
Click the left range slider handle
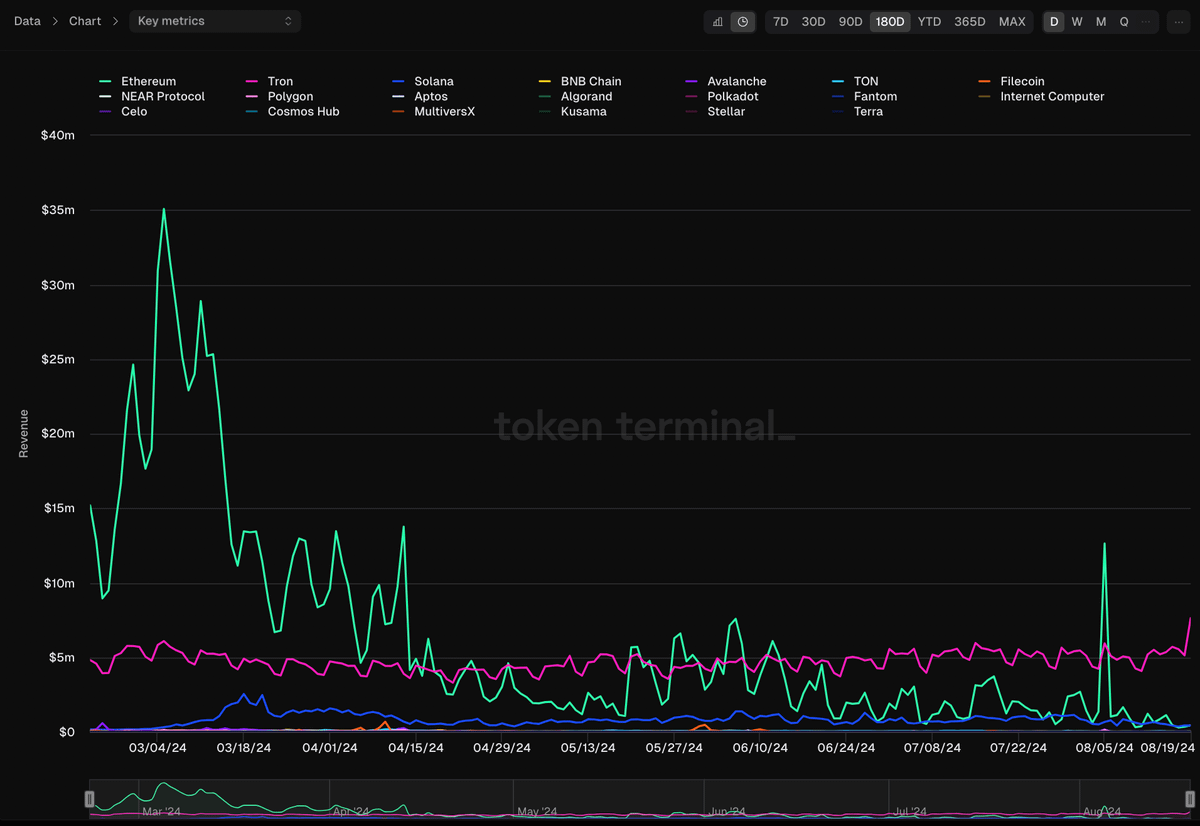tap(90, 799)
